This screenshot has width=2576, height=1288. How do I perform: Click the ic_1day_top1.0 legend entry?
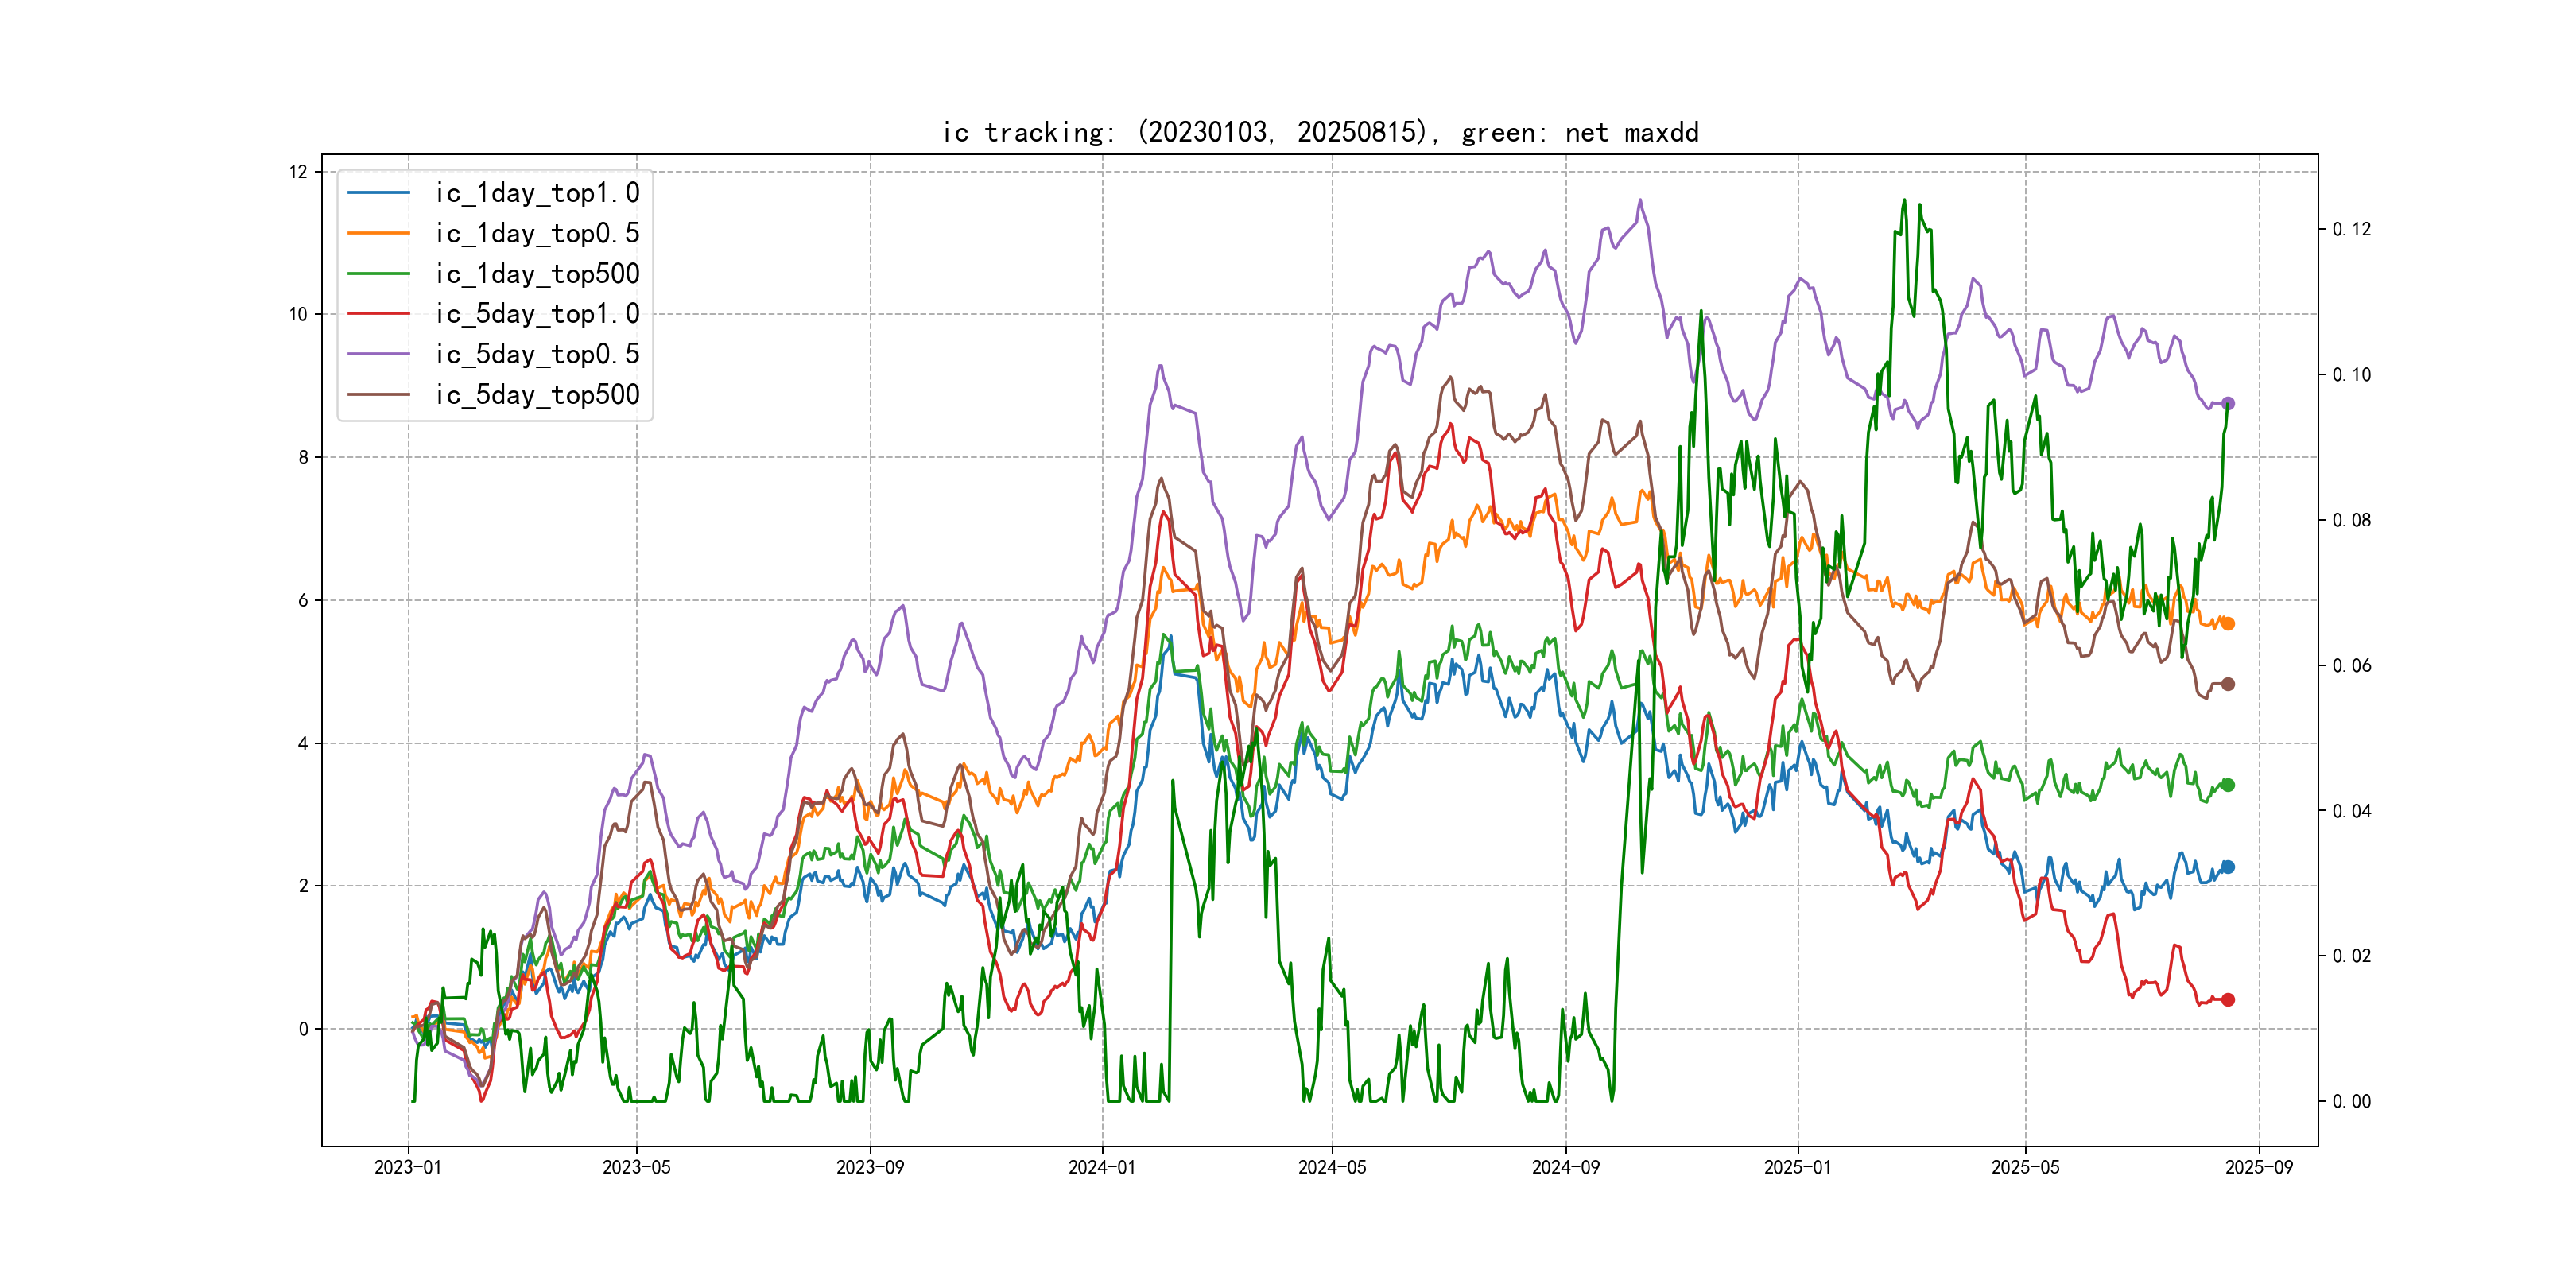[x=537, y=193]
